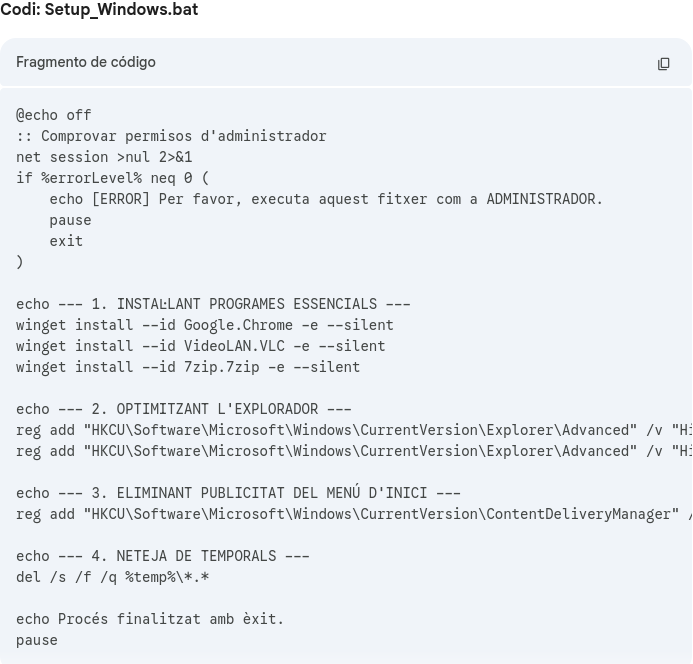Screen dimensions: 693x664
Task: Click the 'Codi: Setup_Windows.bat' heading
Action: click(x=99, y=10)
